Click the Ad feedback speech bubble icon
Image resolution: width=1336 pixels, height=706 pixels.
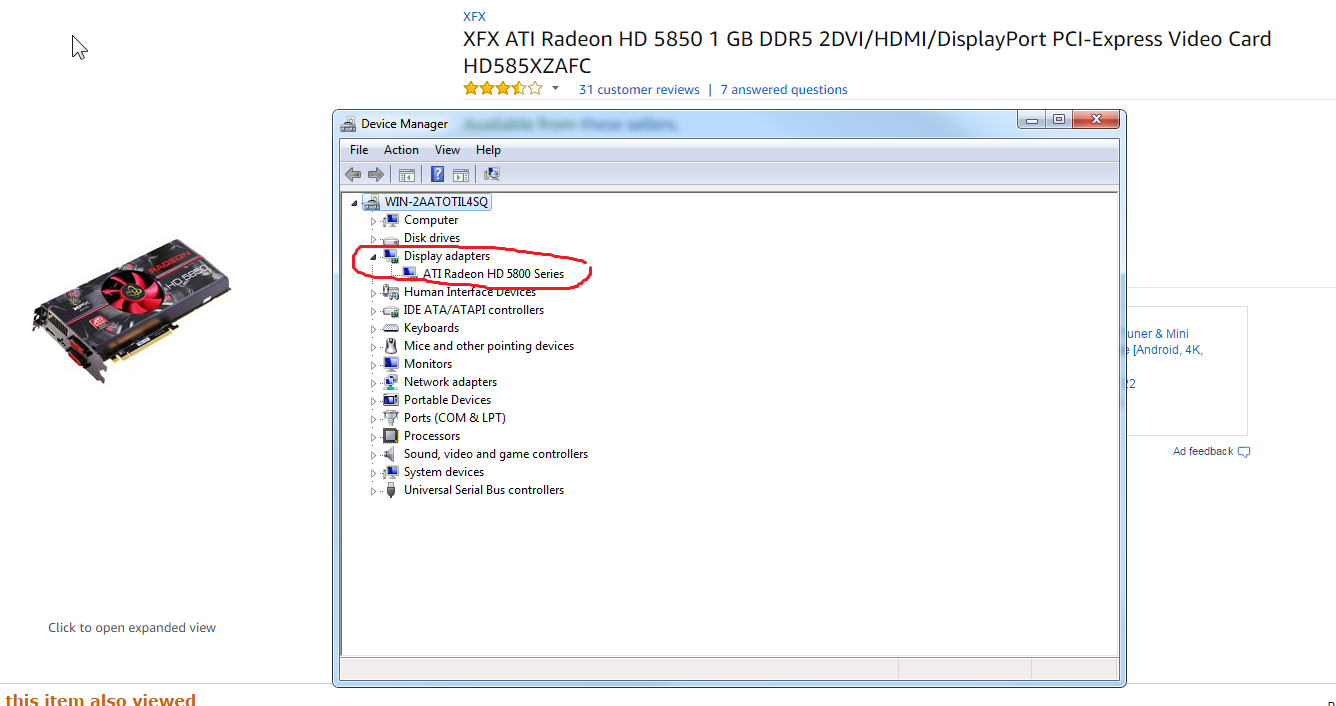pos(1244,452)
